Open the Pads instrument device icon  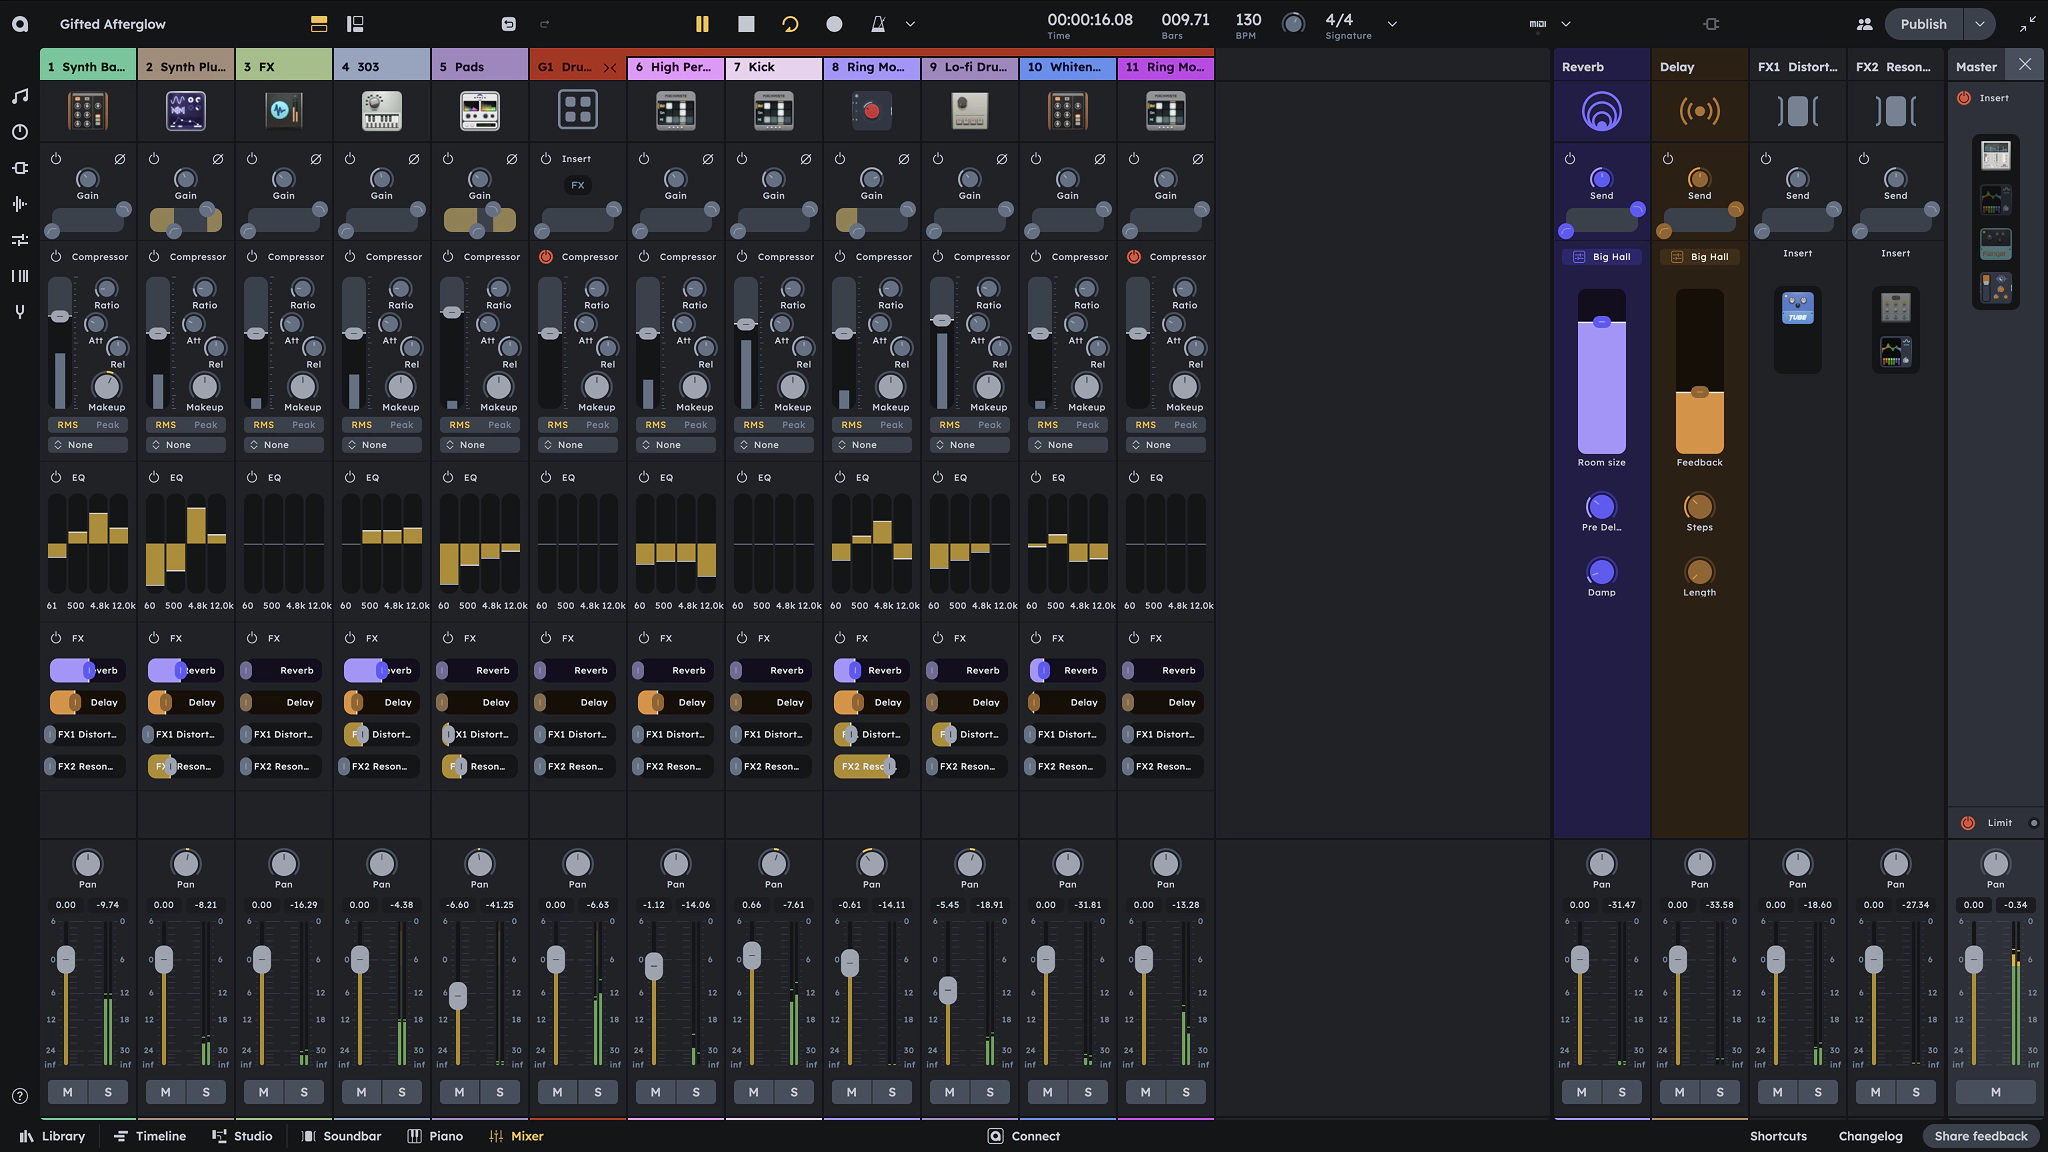480,111
